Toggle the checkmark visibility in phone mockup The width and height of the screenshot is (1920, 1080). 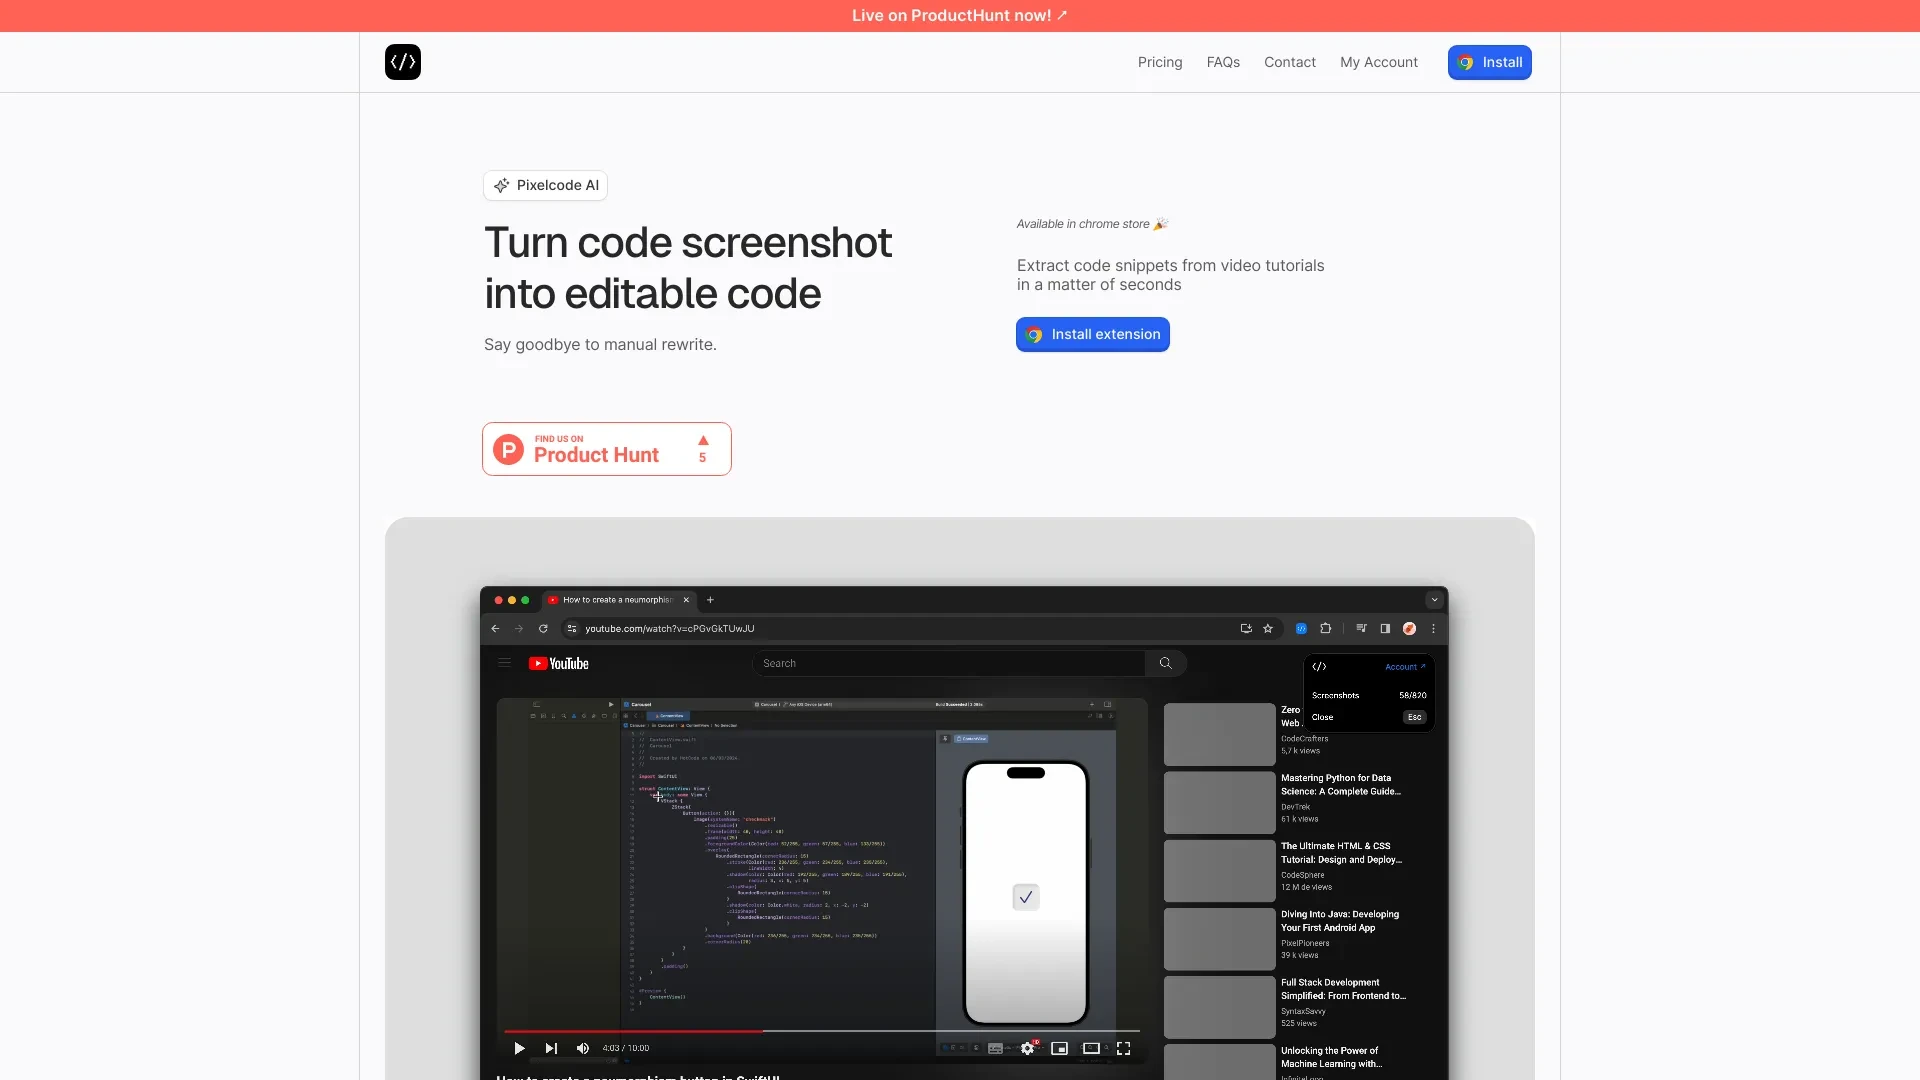(x=1026, y=897)
